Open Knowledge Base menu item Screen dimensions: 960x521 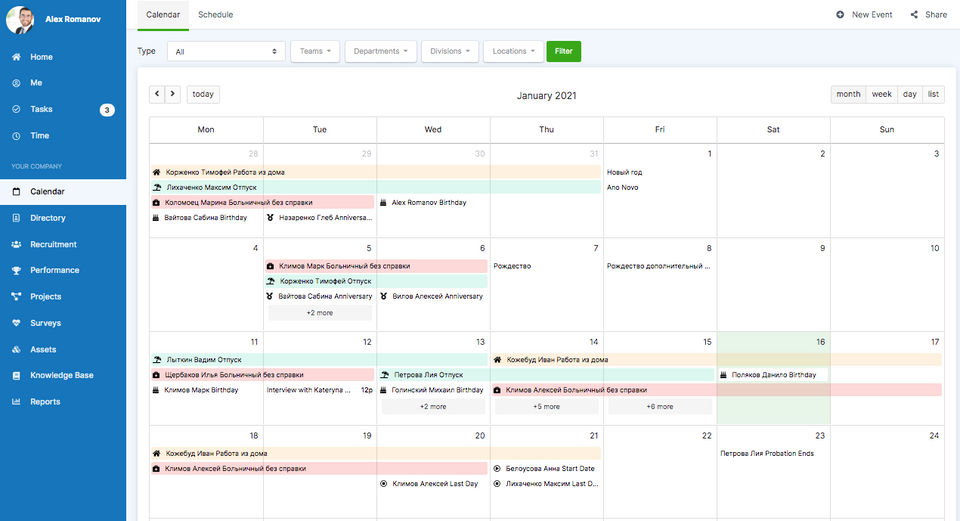62,375
